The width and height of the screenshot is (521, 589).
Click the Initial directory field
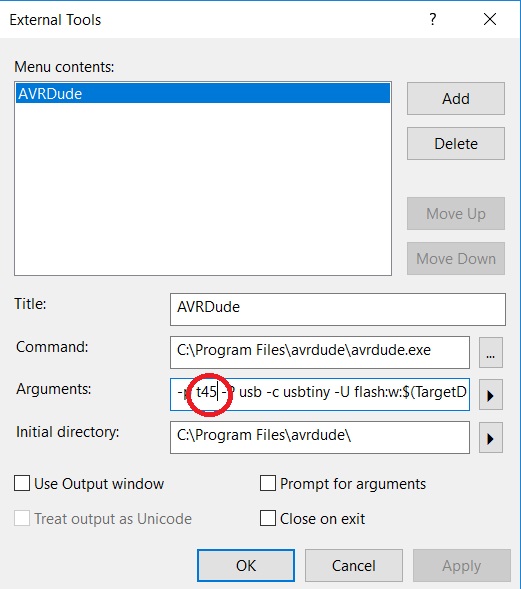[x=320, y=438]
